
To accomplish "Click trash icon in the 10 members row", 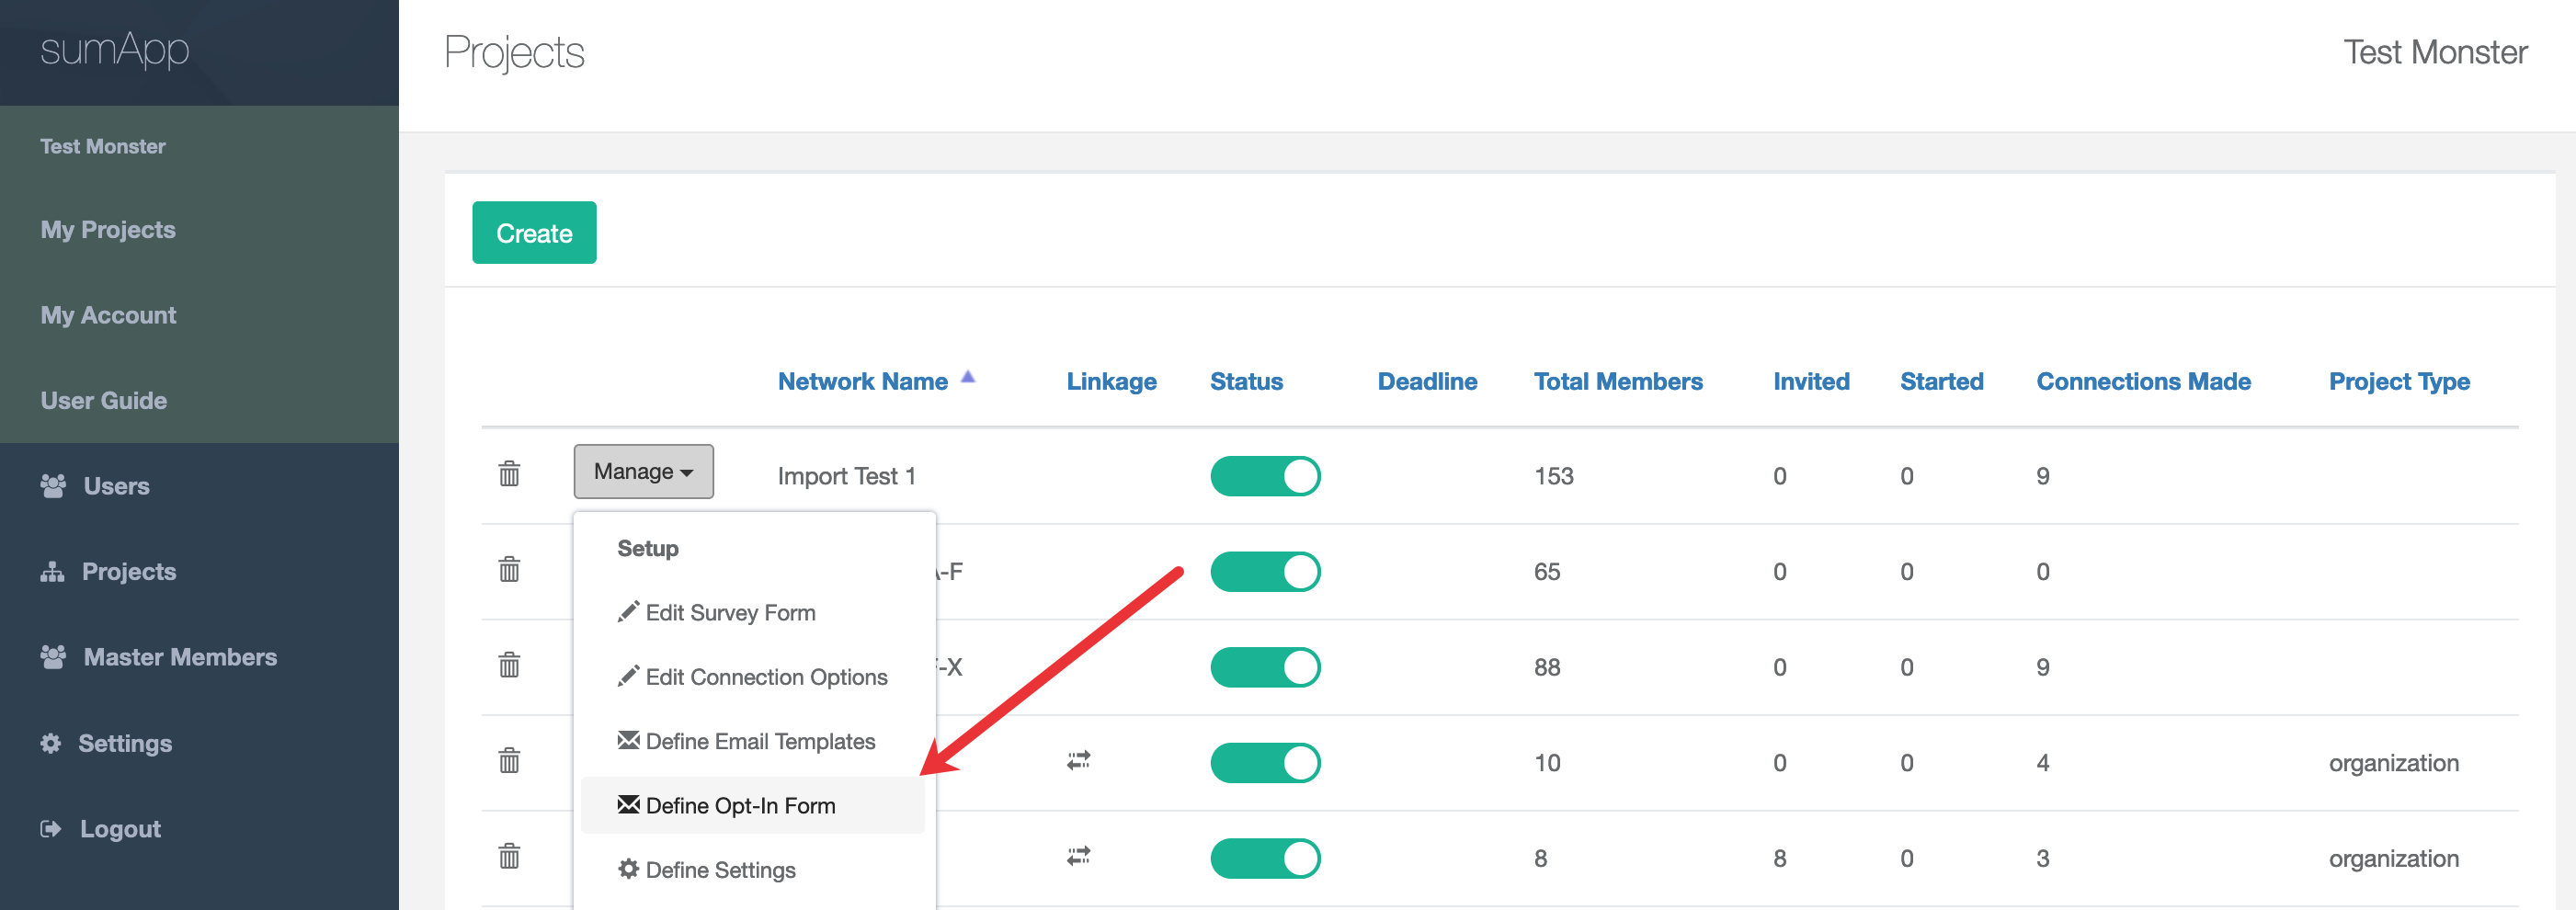I will (509, 760).
